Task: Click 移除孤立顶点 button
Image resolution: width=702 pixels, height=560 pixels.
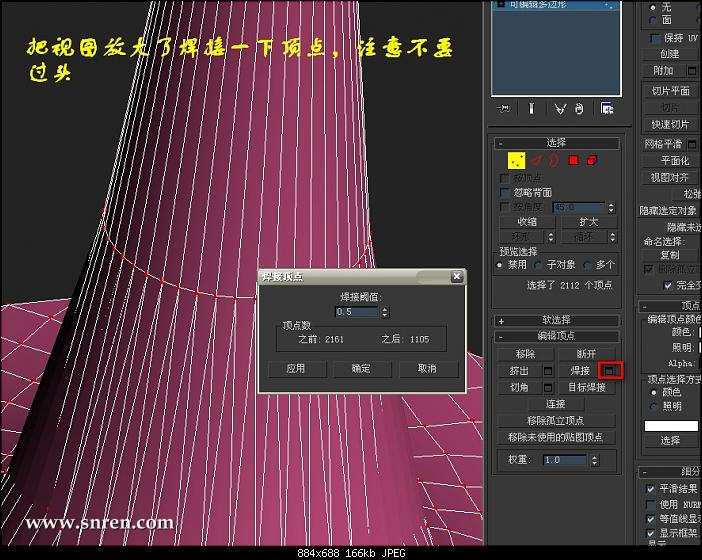Action: pyautogui.click(x=556, y=421)
